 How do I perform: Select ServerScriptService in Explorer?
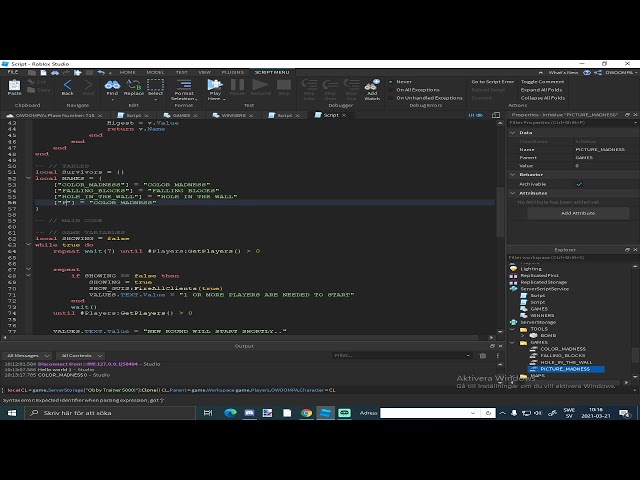(544, 289)
